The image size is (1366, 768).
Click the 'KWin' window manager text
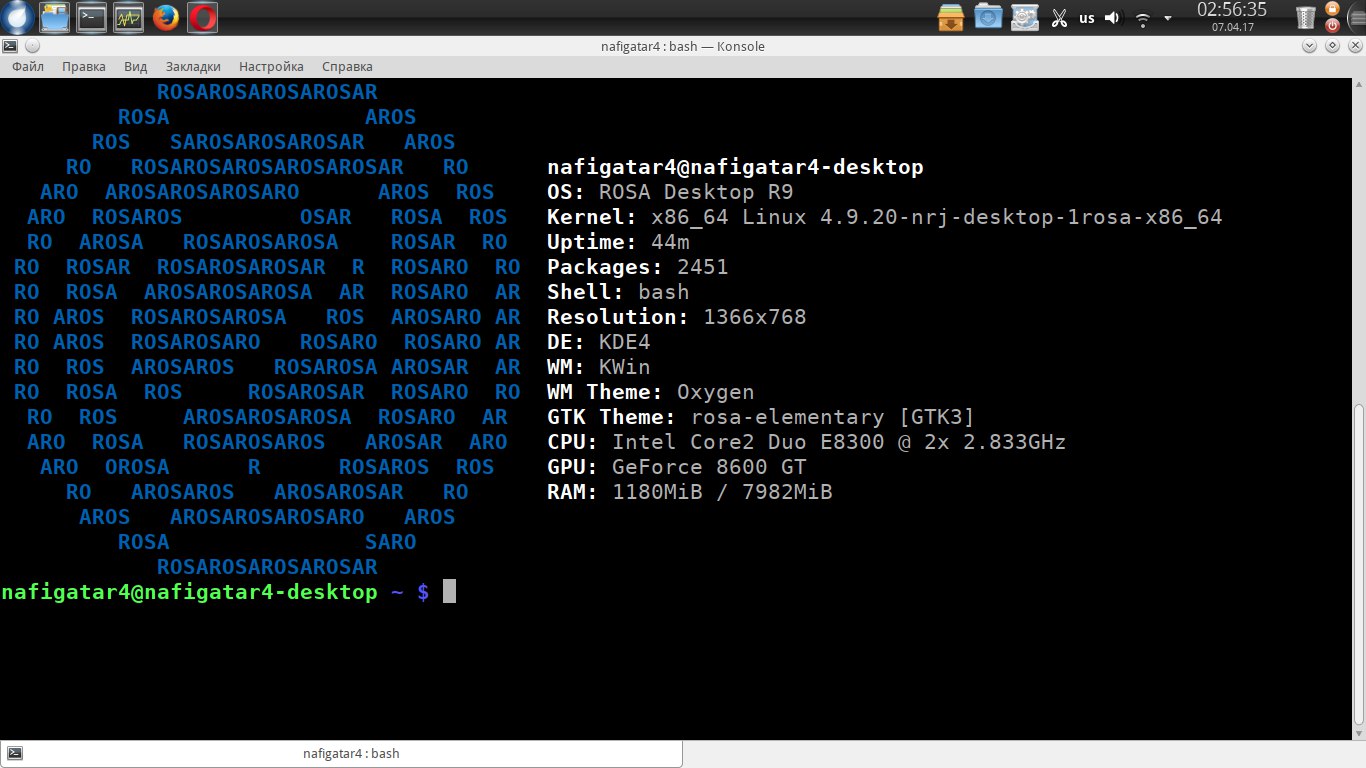click(624, 367)
